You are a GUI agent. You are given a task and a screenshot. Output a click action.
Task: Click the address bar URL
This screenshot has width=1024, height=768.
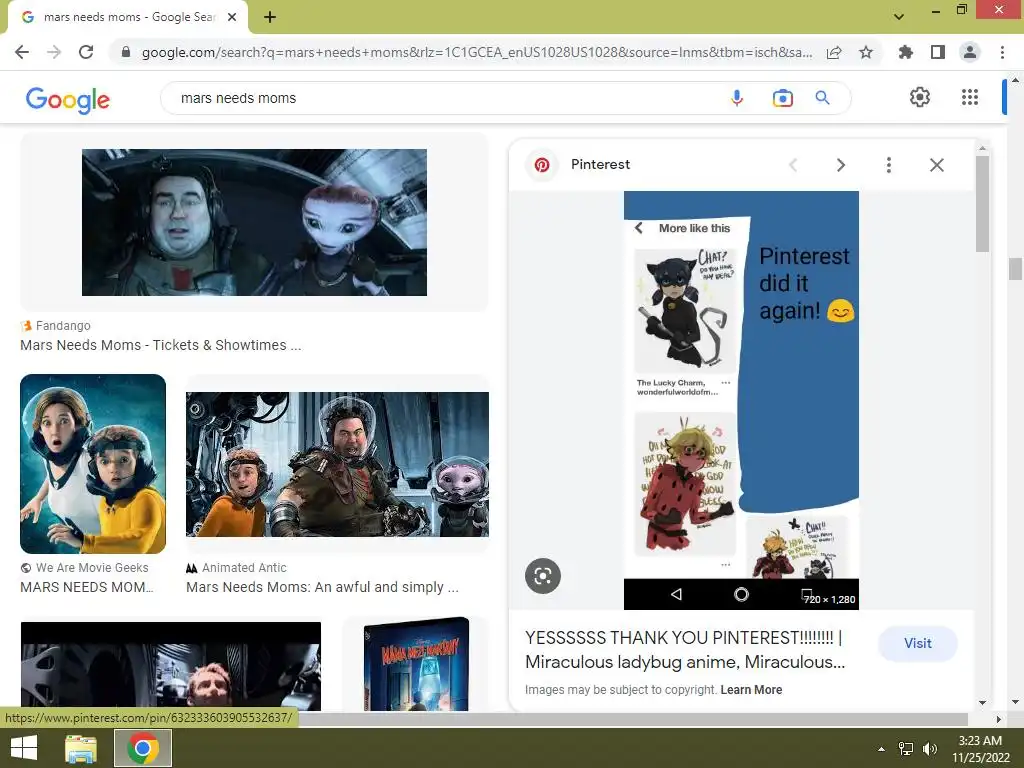click(477, 52)
